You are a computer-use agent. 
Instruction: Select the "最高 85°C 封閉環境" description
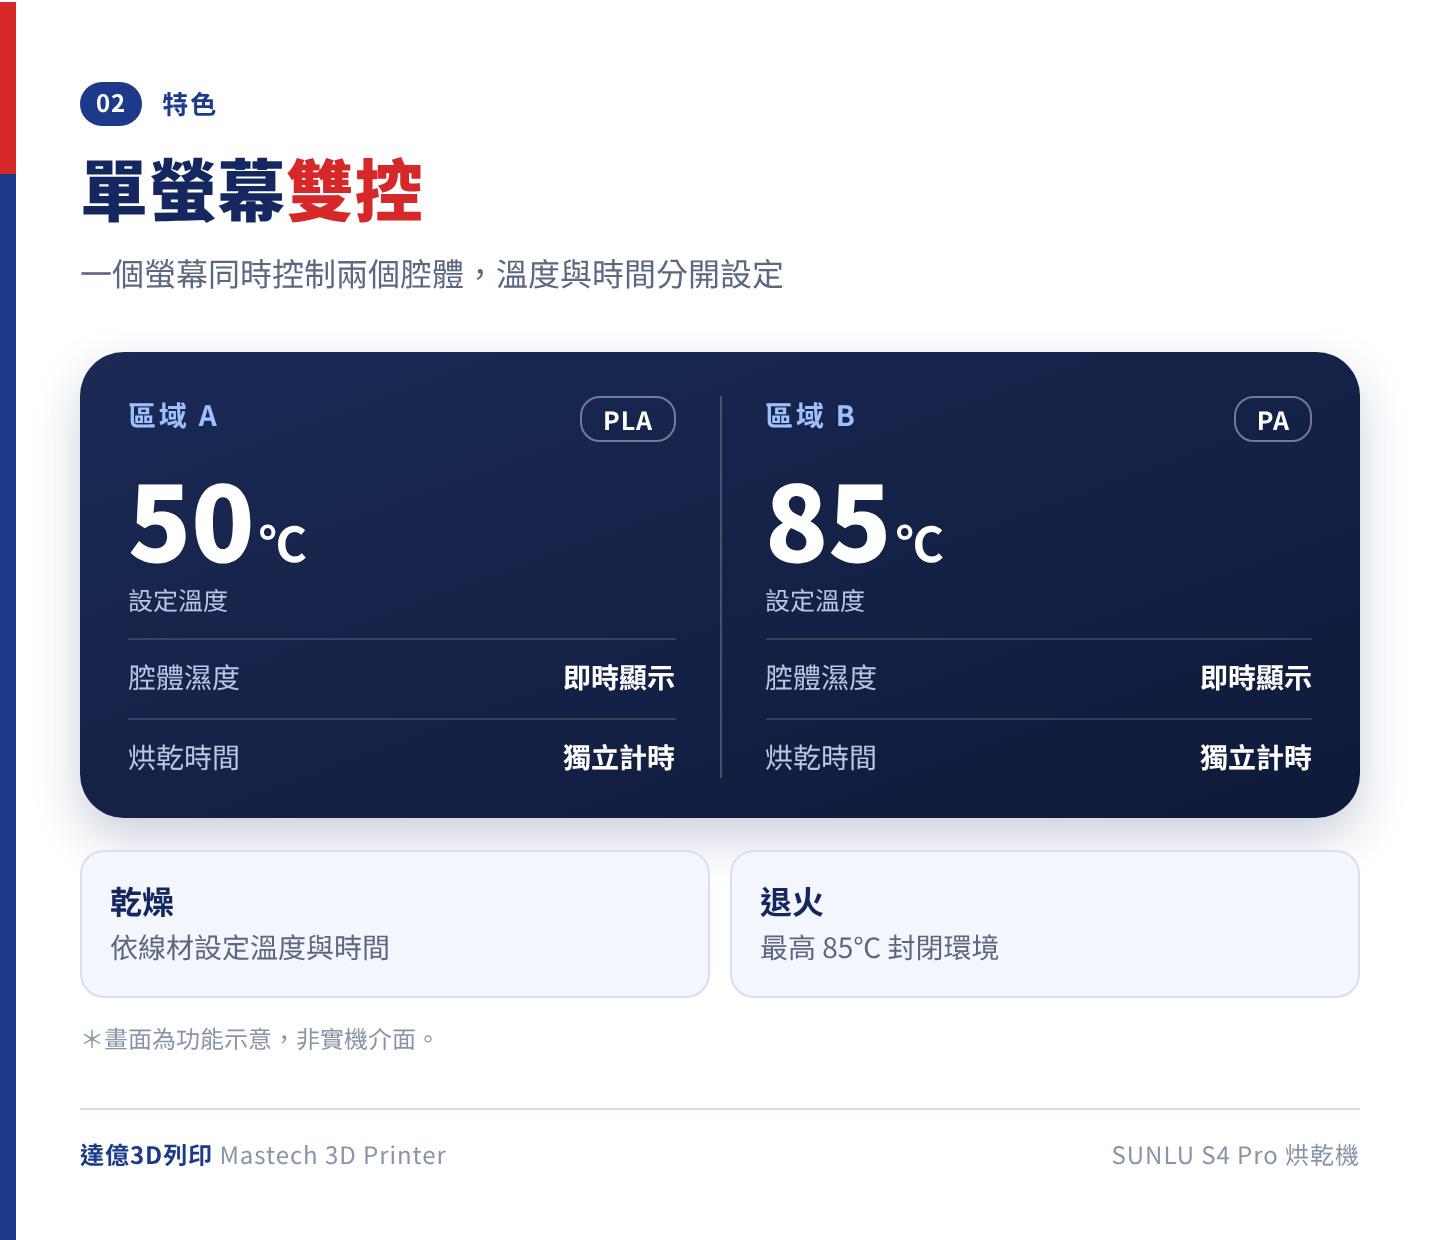pyautogui.click(x=880, y=948)
